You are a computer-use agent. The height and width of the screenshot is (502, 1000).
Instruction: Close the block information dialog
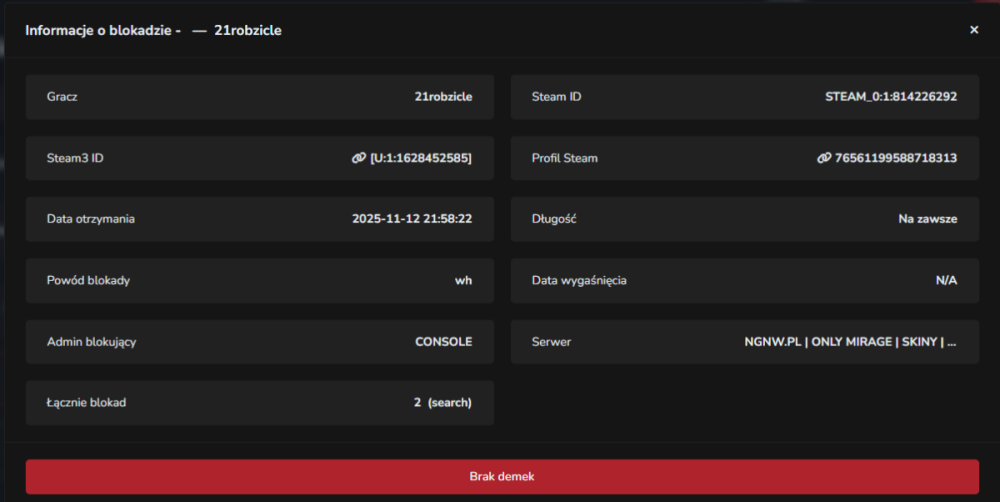(x=974, y=29)
